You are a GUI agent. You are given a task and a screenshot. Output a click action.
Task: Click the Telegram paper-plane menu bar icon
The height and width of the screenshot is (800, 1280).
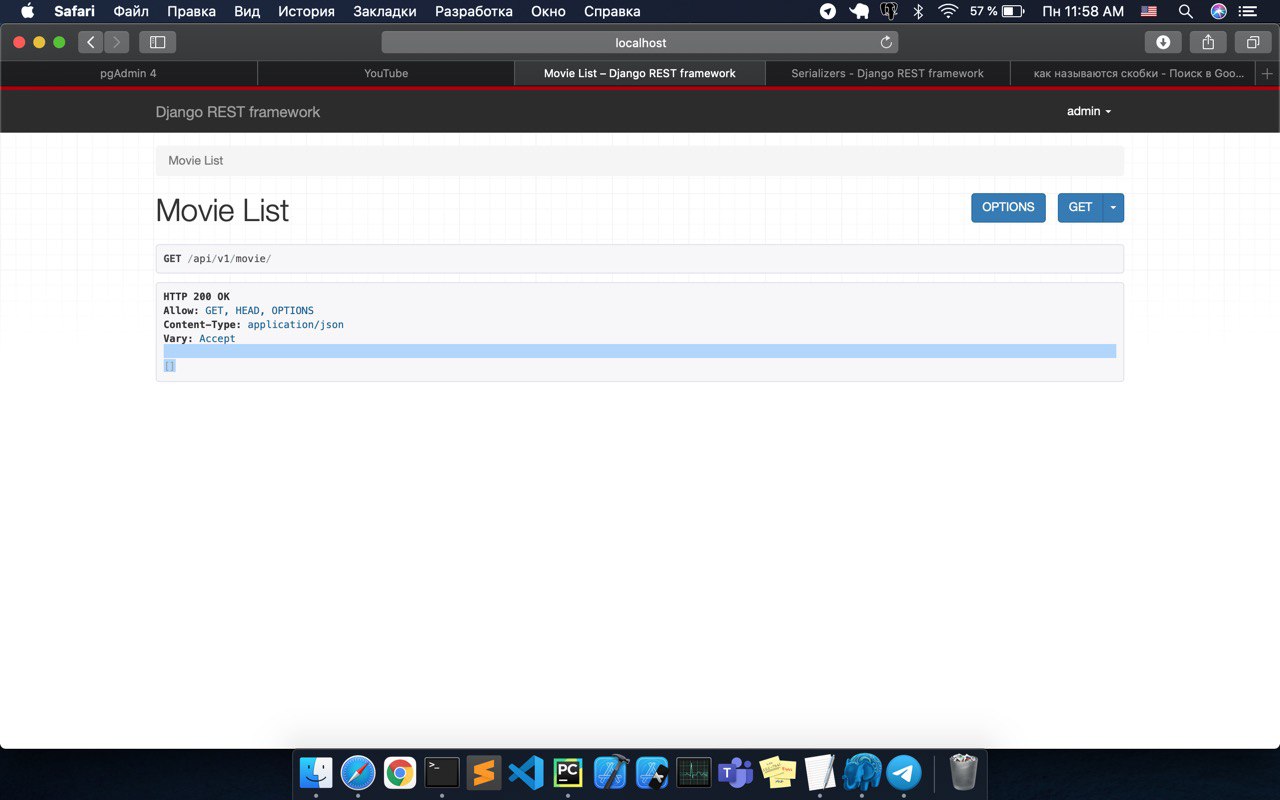pyautogui.click(x=828, y=12)
